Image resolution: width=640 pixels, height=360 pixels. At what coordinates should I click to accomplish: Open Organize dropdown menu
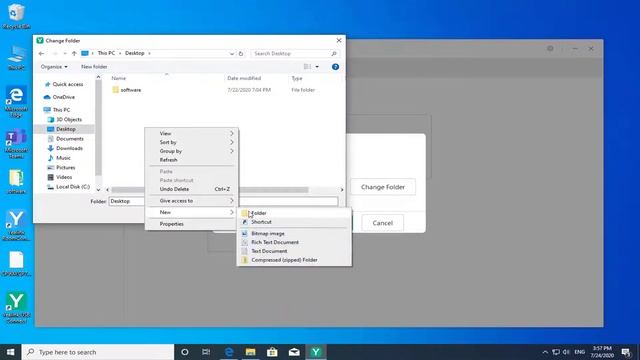(x=54, y=67)
